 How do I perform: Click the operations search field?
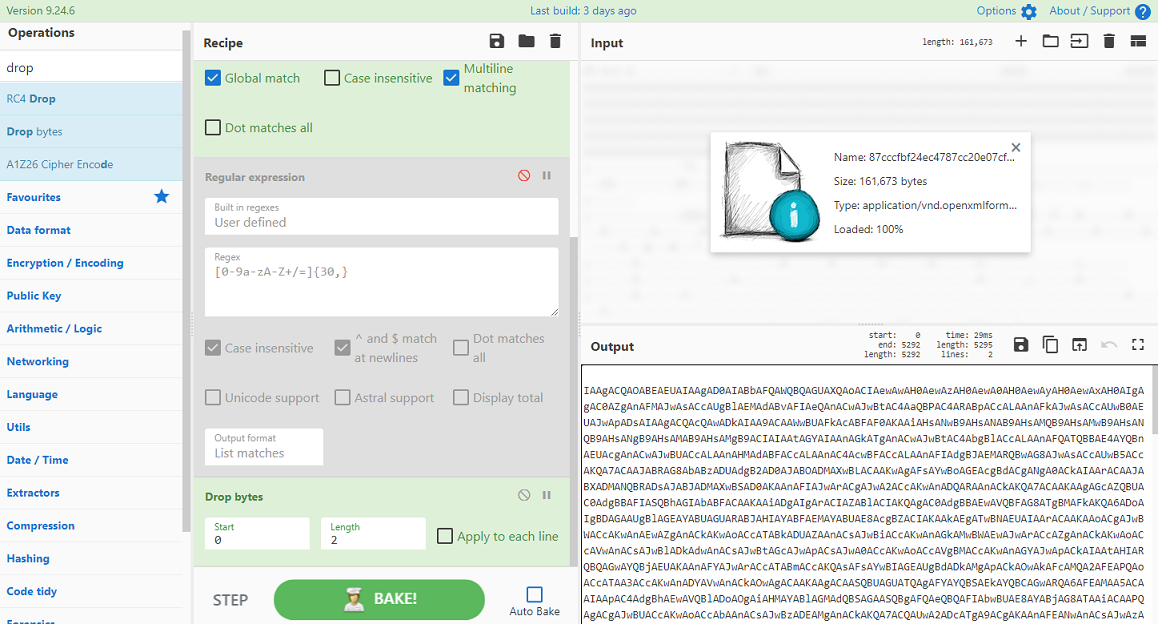[91, 67]
